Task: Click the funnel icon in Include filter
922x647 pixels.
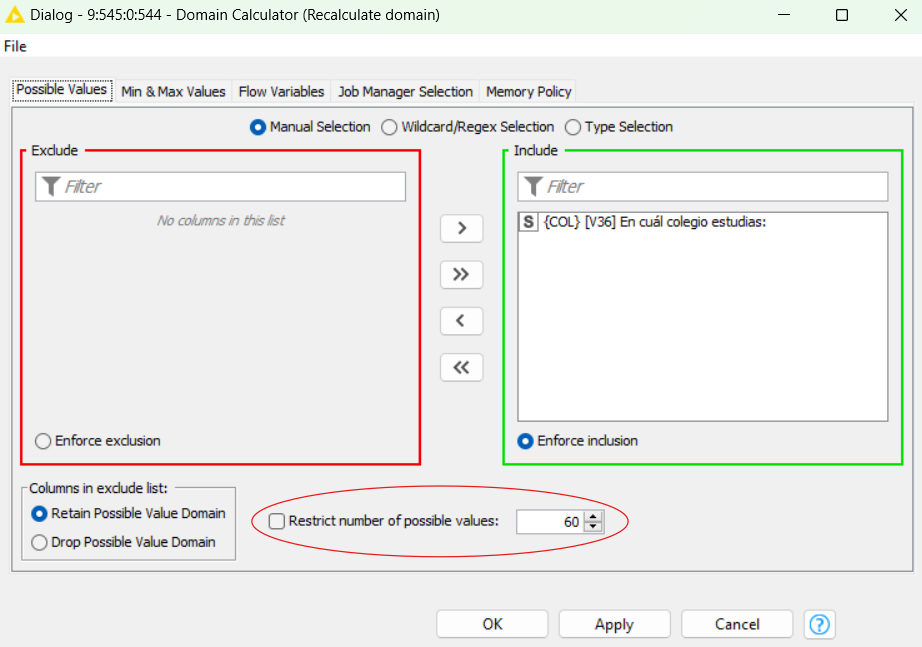Action: 533,186
